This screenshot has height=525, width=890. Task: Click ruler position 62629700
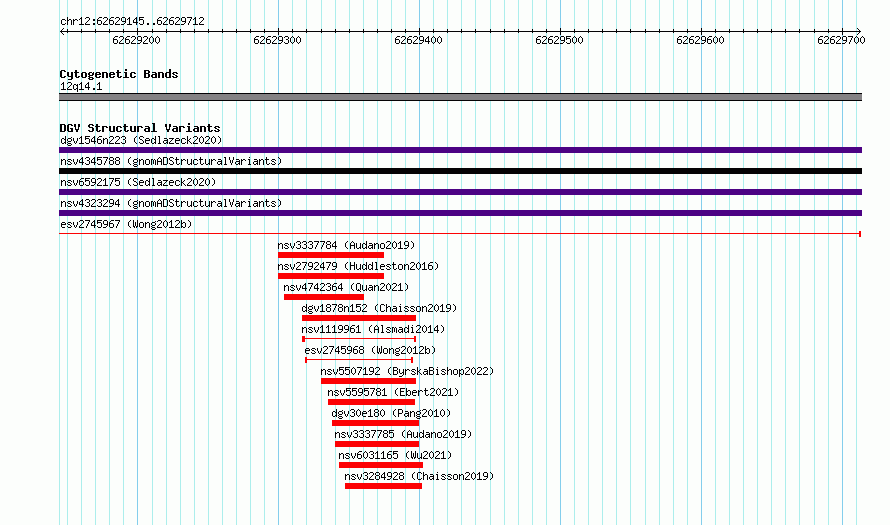coord(841,40)
